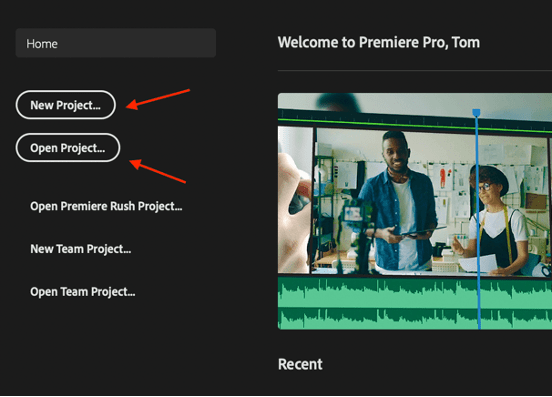
Task: Click the Recent heading
Action: pos(300,364)
